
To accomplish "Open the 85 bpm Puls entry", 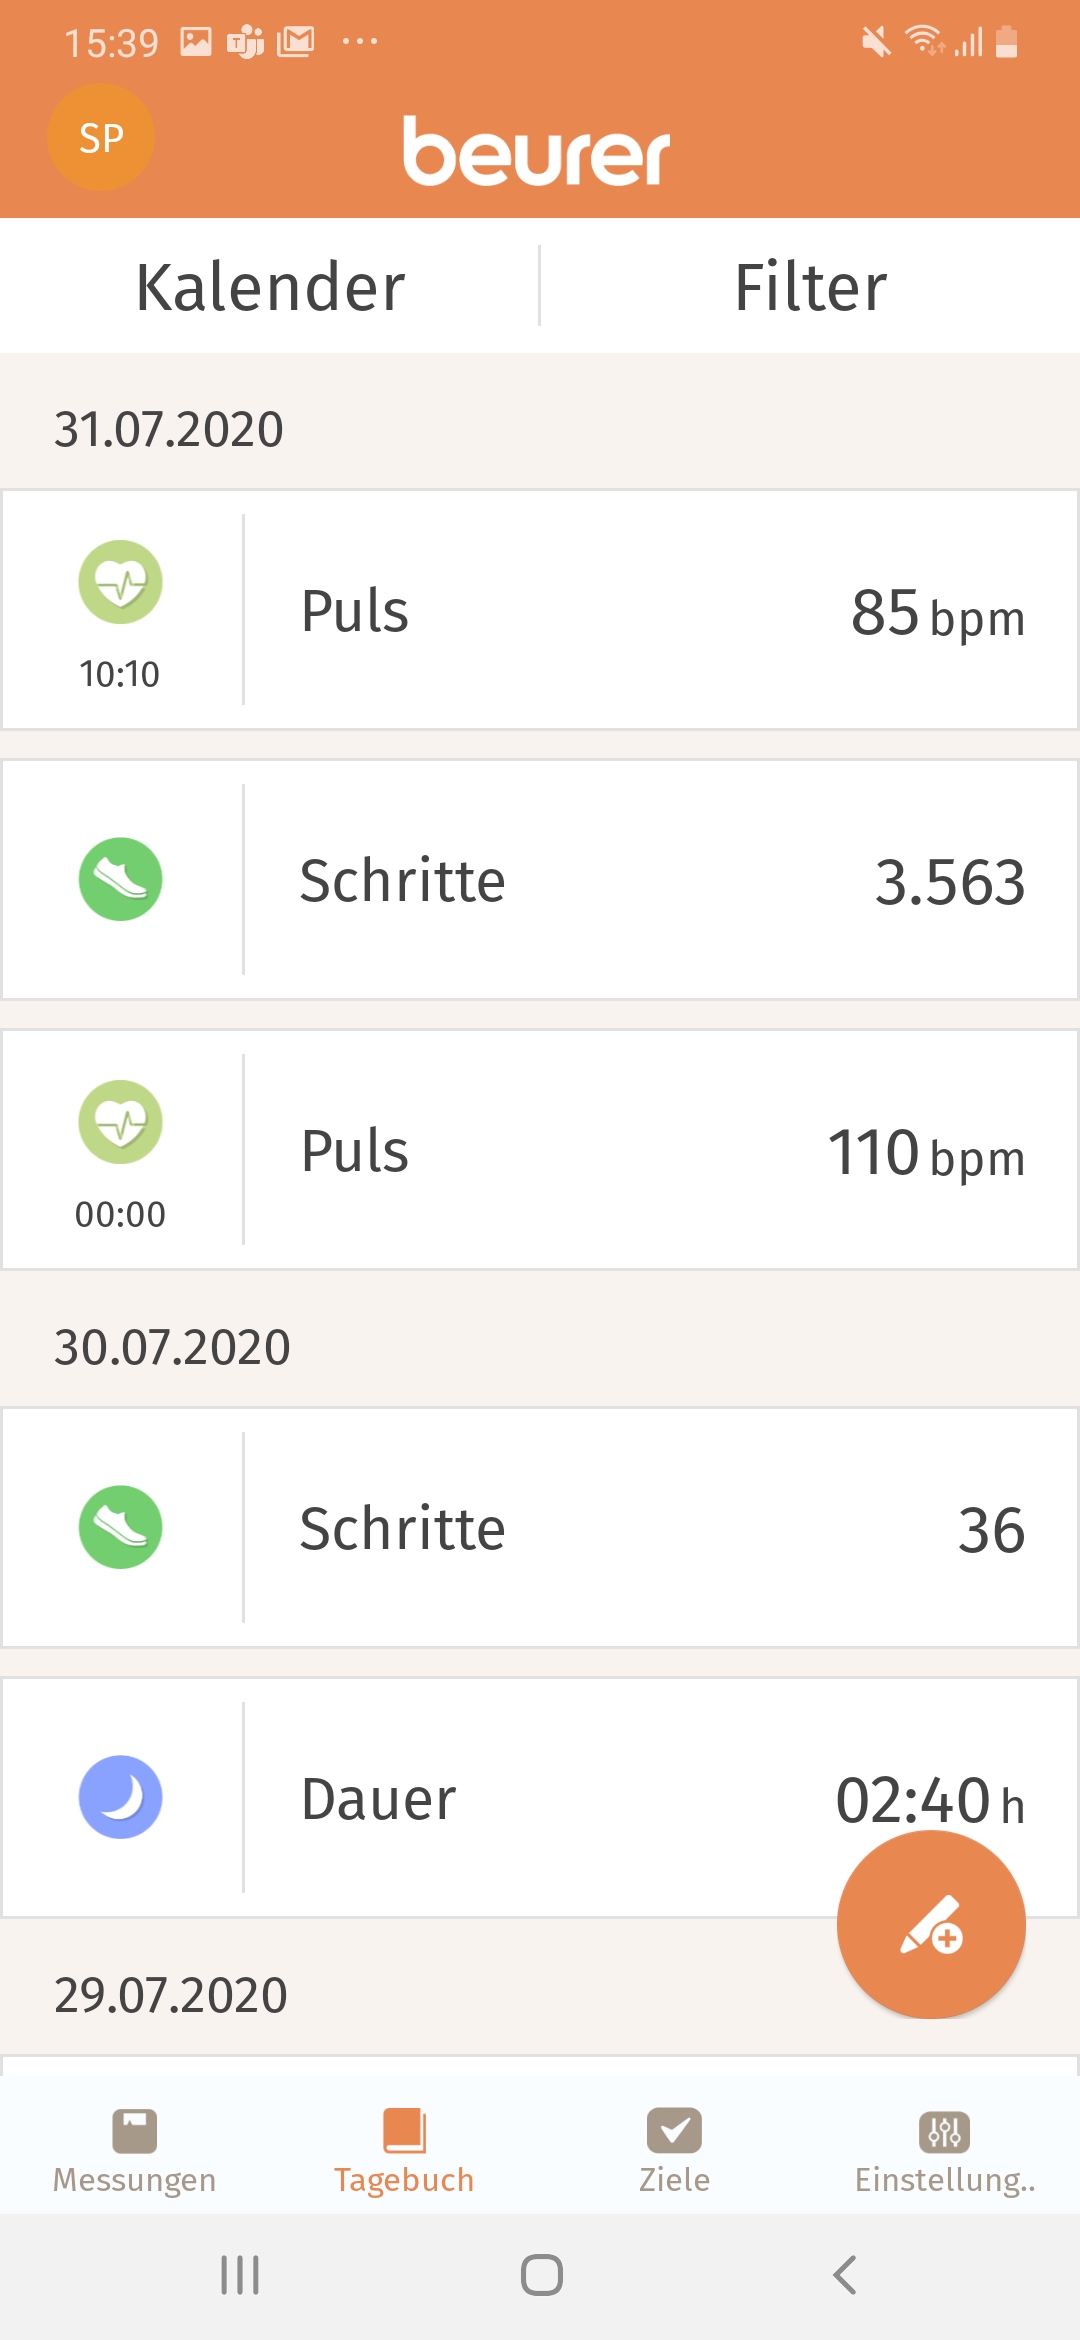I will (x=660, y=610).
